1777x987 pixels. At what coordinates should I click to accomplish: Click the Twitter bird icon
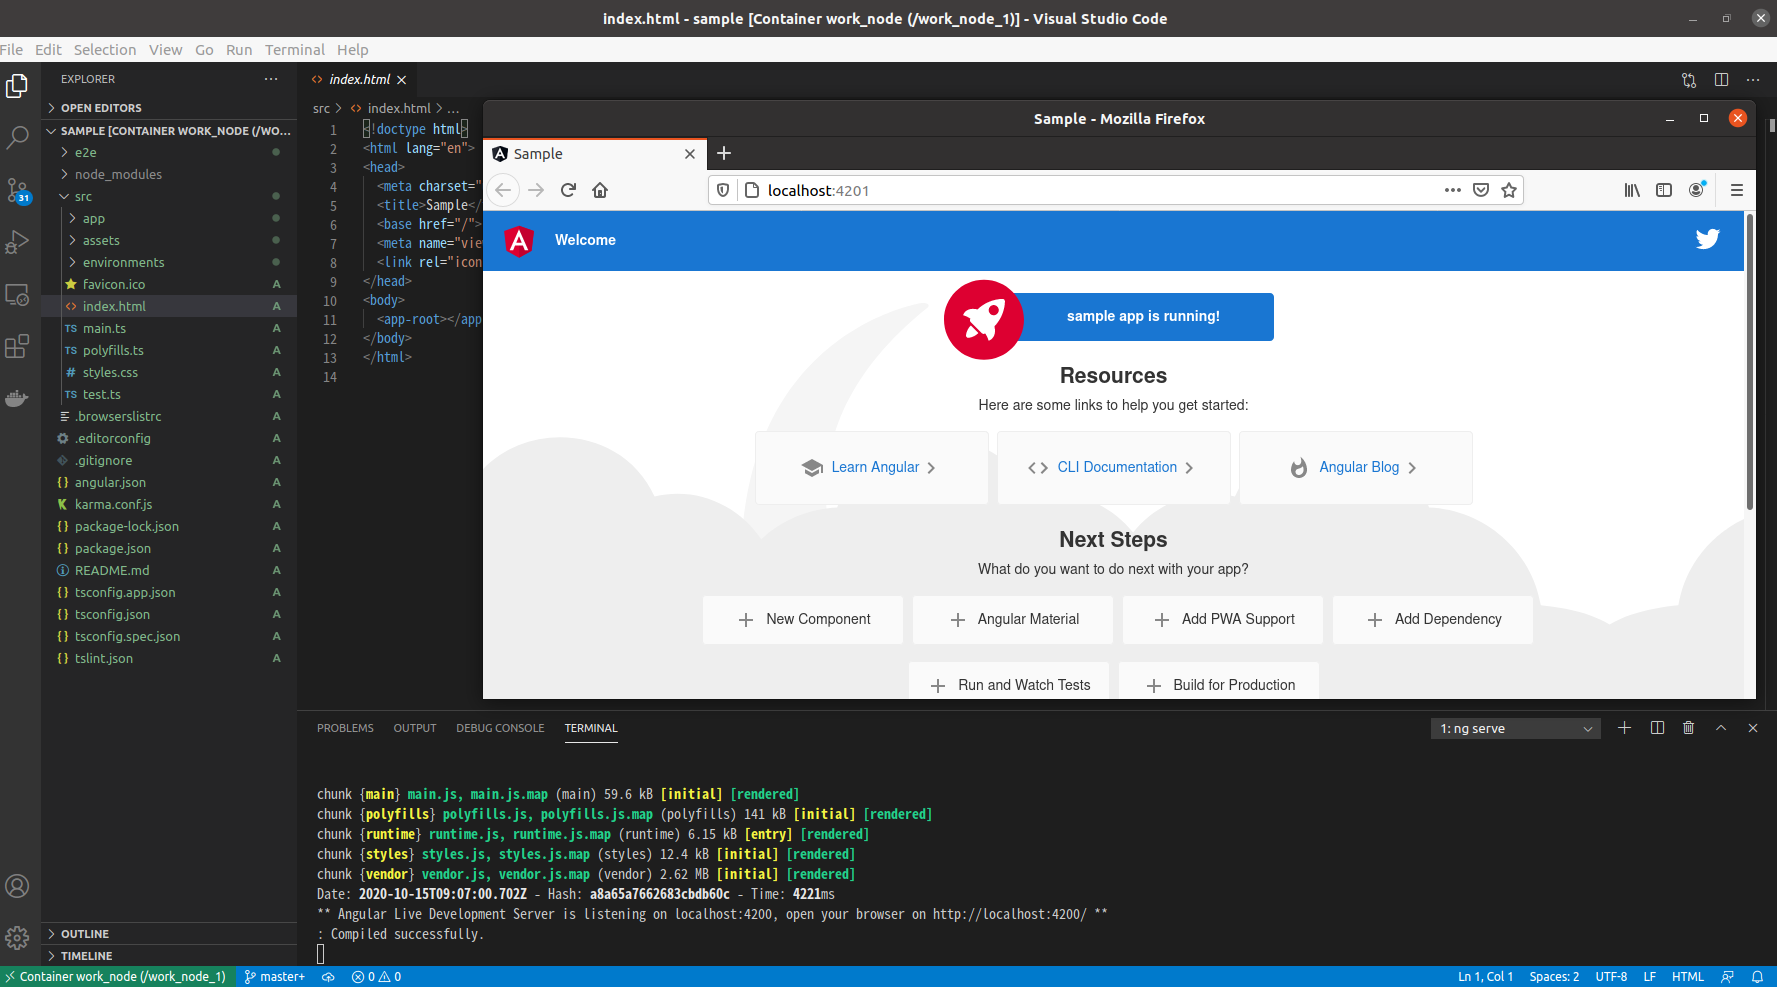tap(1707, 239)
